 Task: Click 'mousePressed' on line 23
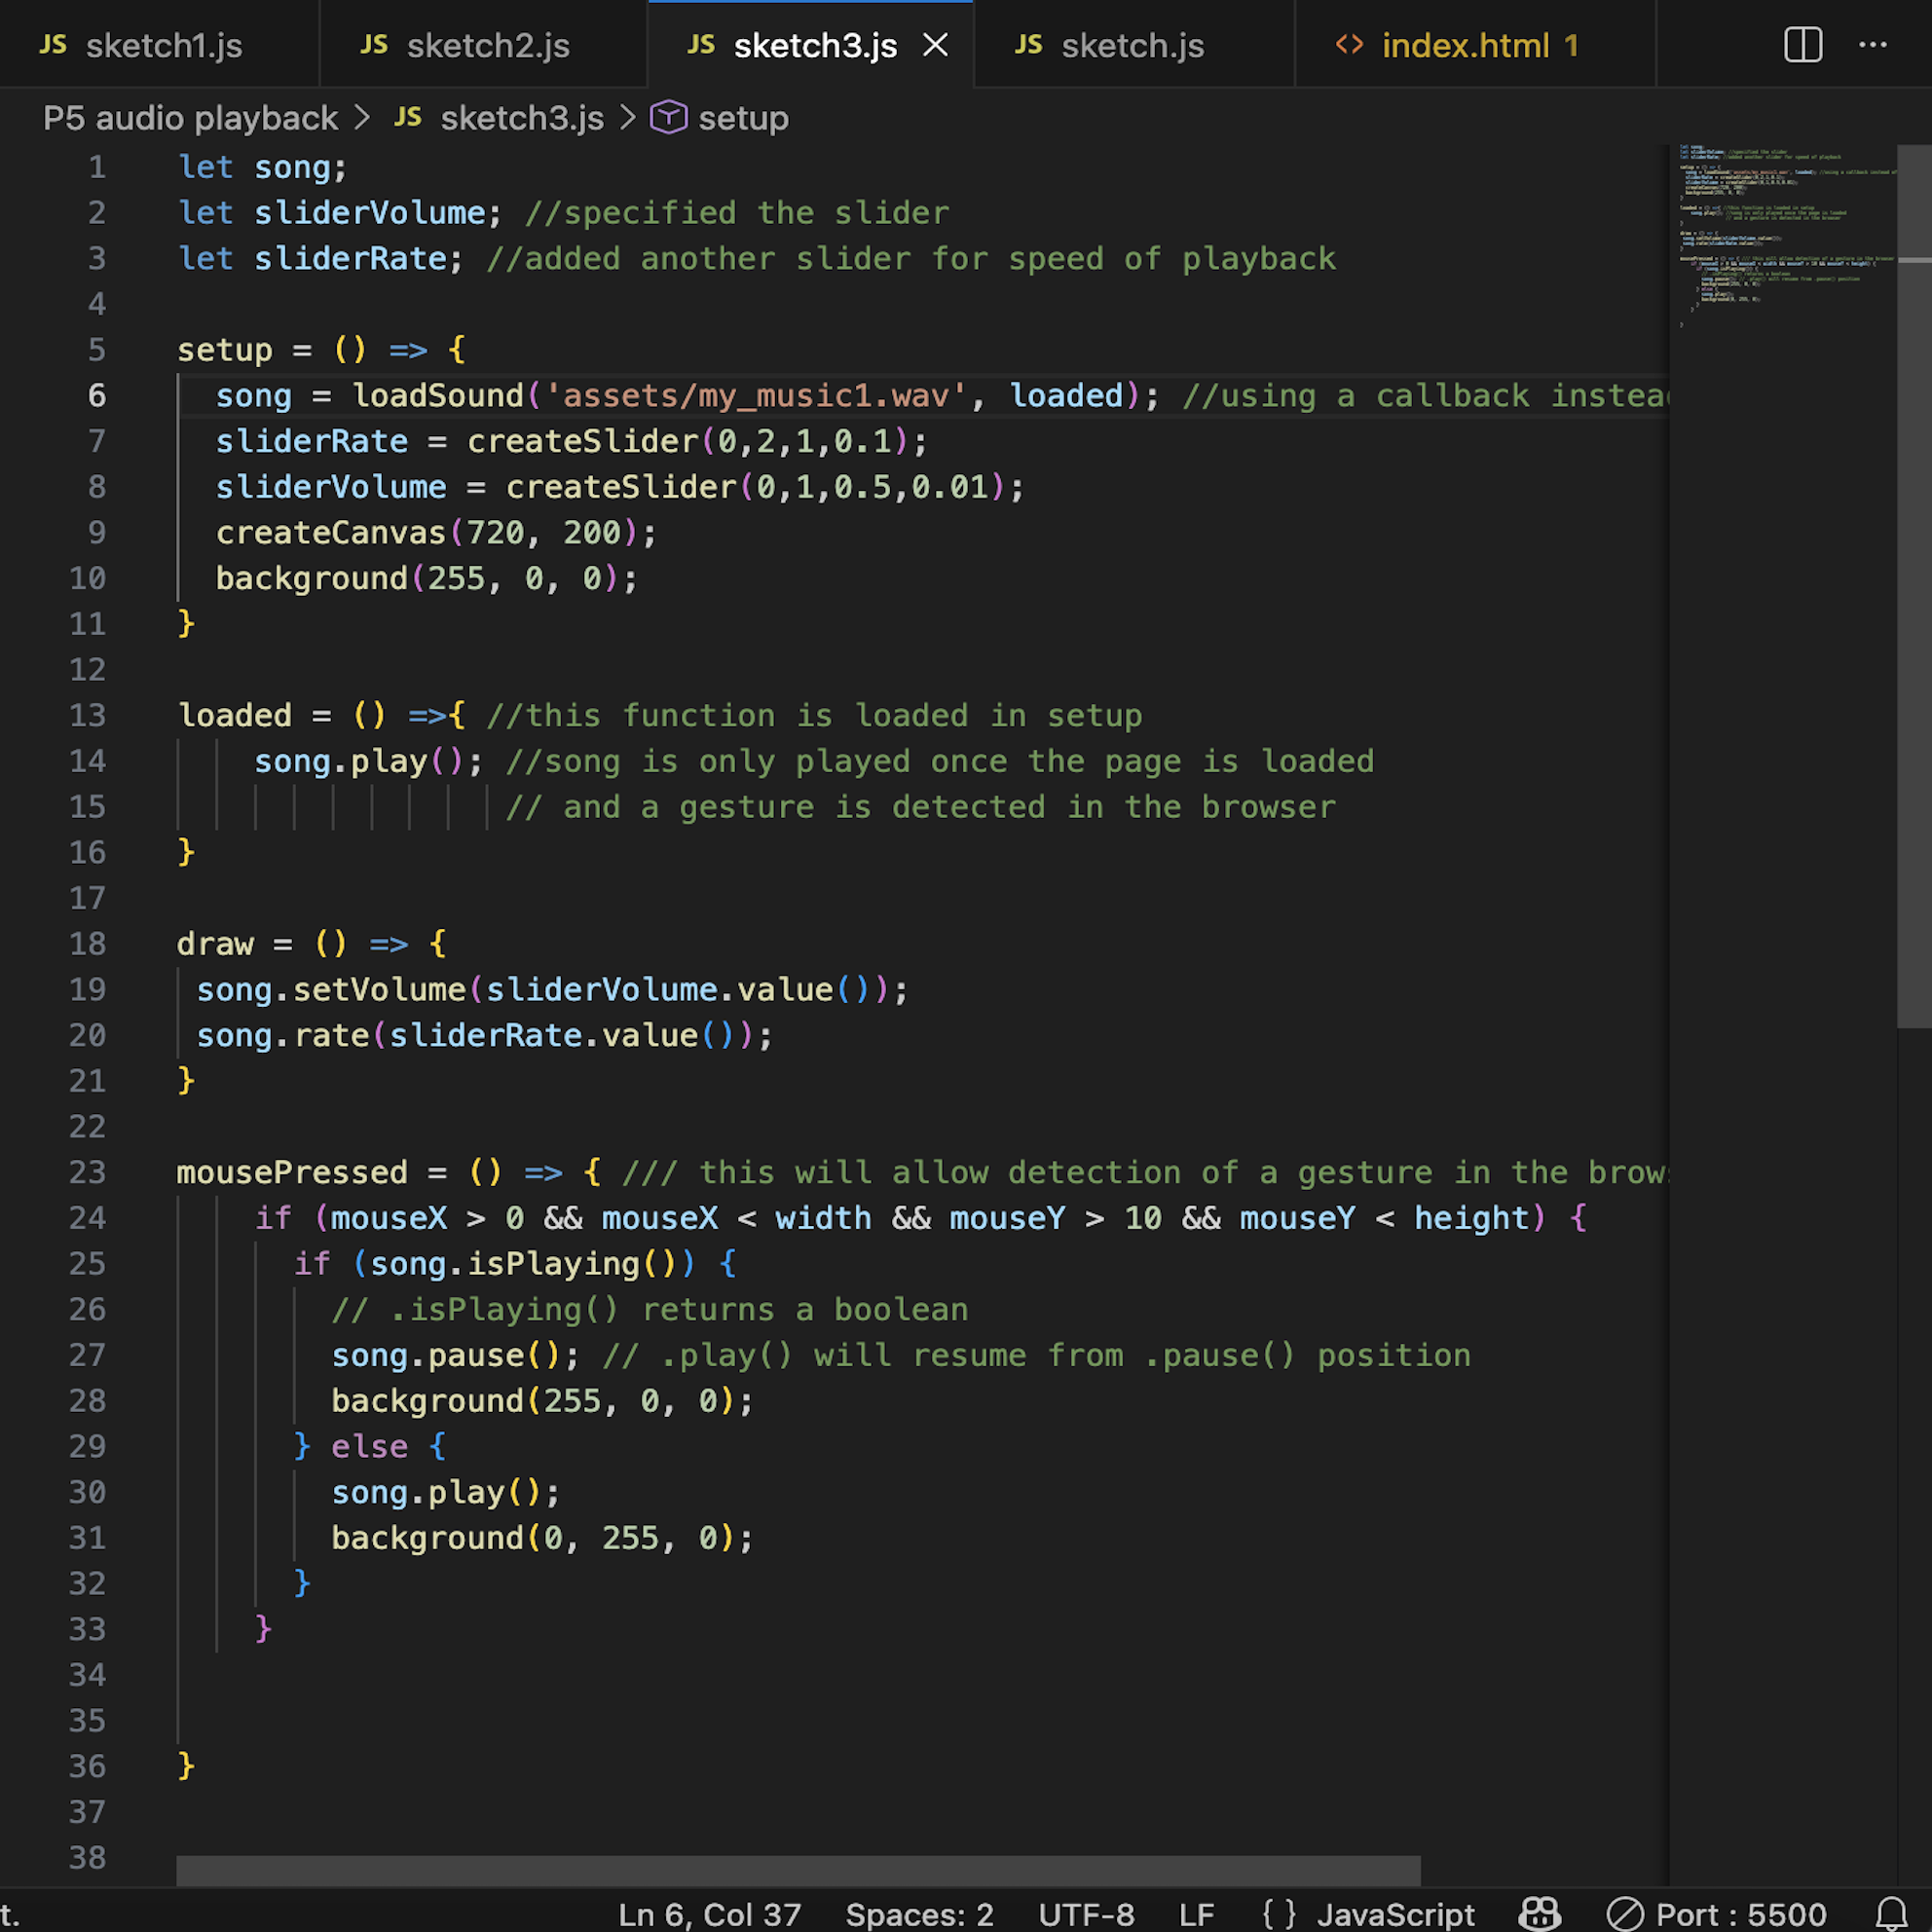coord(292,1172)
